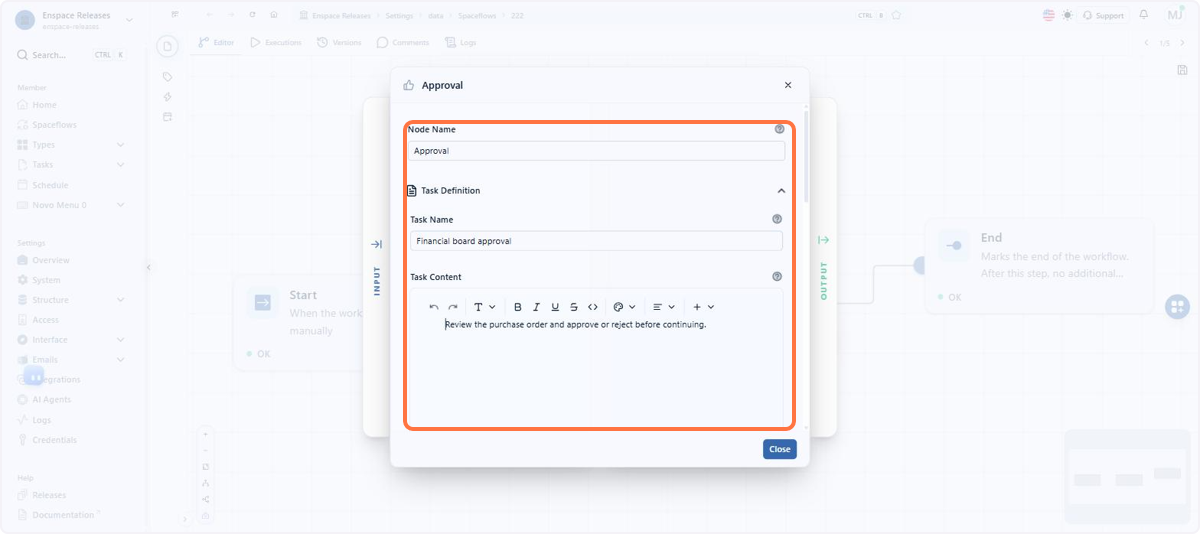Click the Node Name input field
This screenshot has width=1200, height=534.
coord(596,151)
